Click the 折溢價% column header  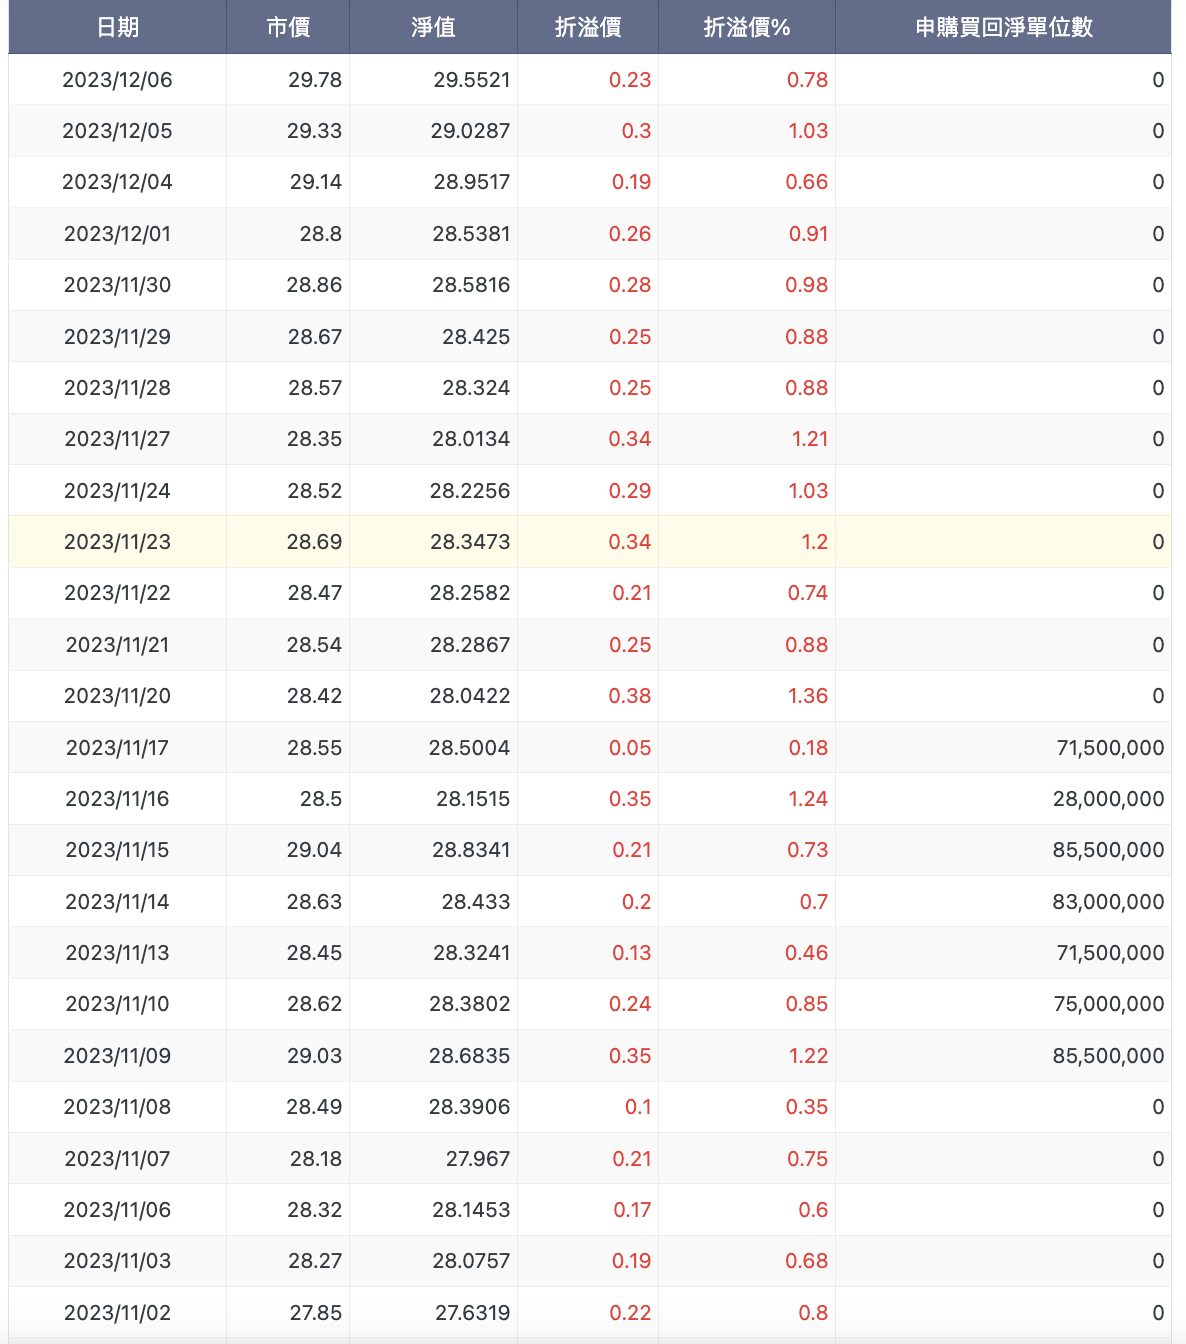click(747, 27)
